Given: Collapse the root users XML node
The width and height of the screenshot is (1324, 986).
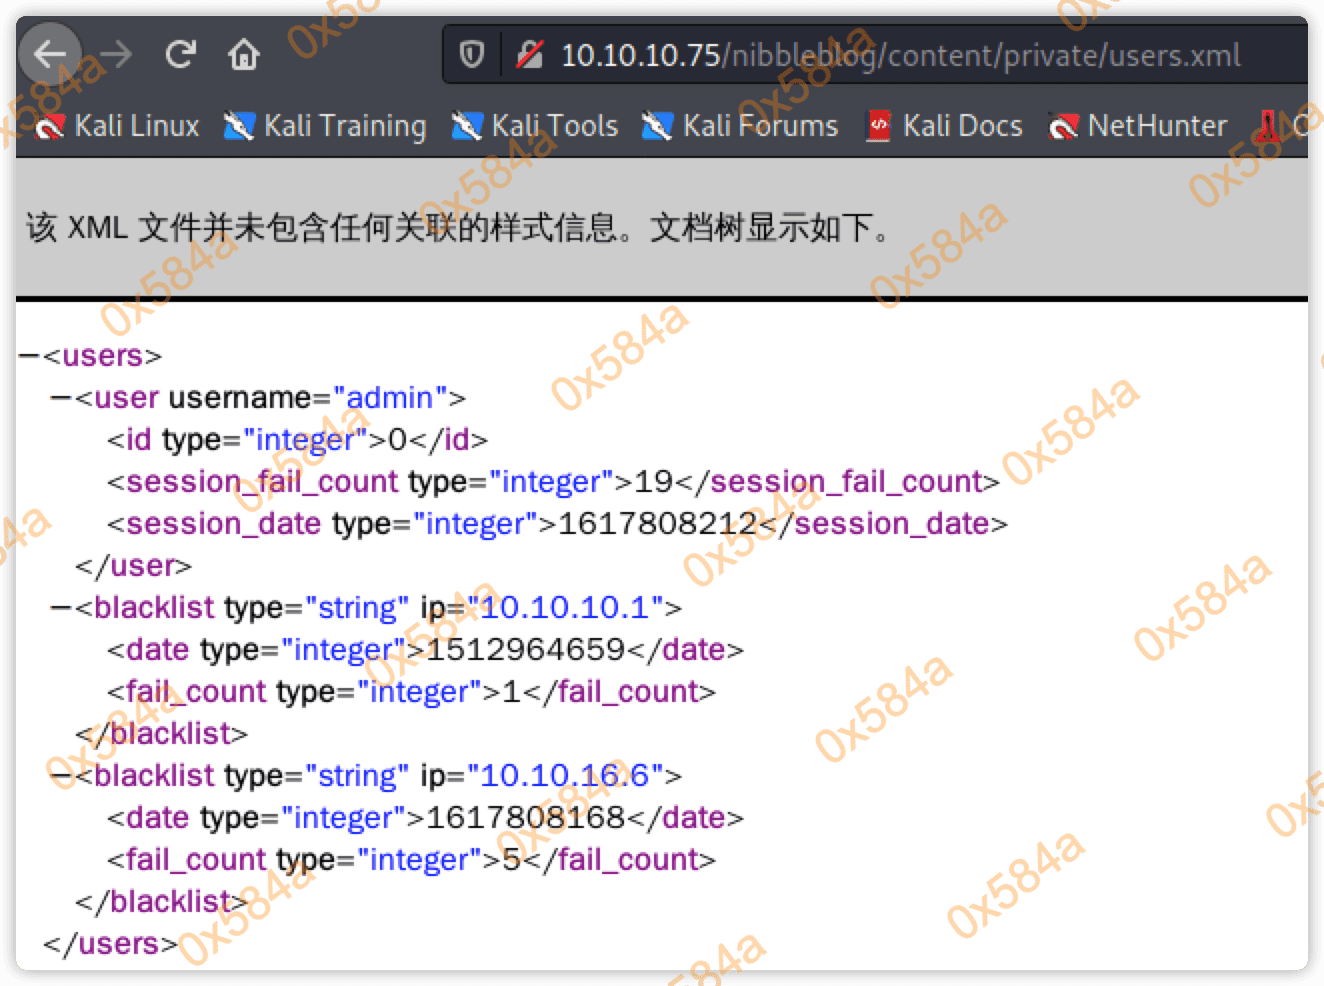Looking at the screenshot, I should pyautogui.click(x=29, y=356).
